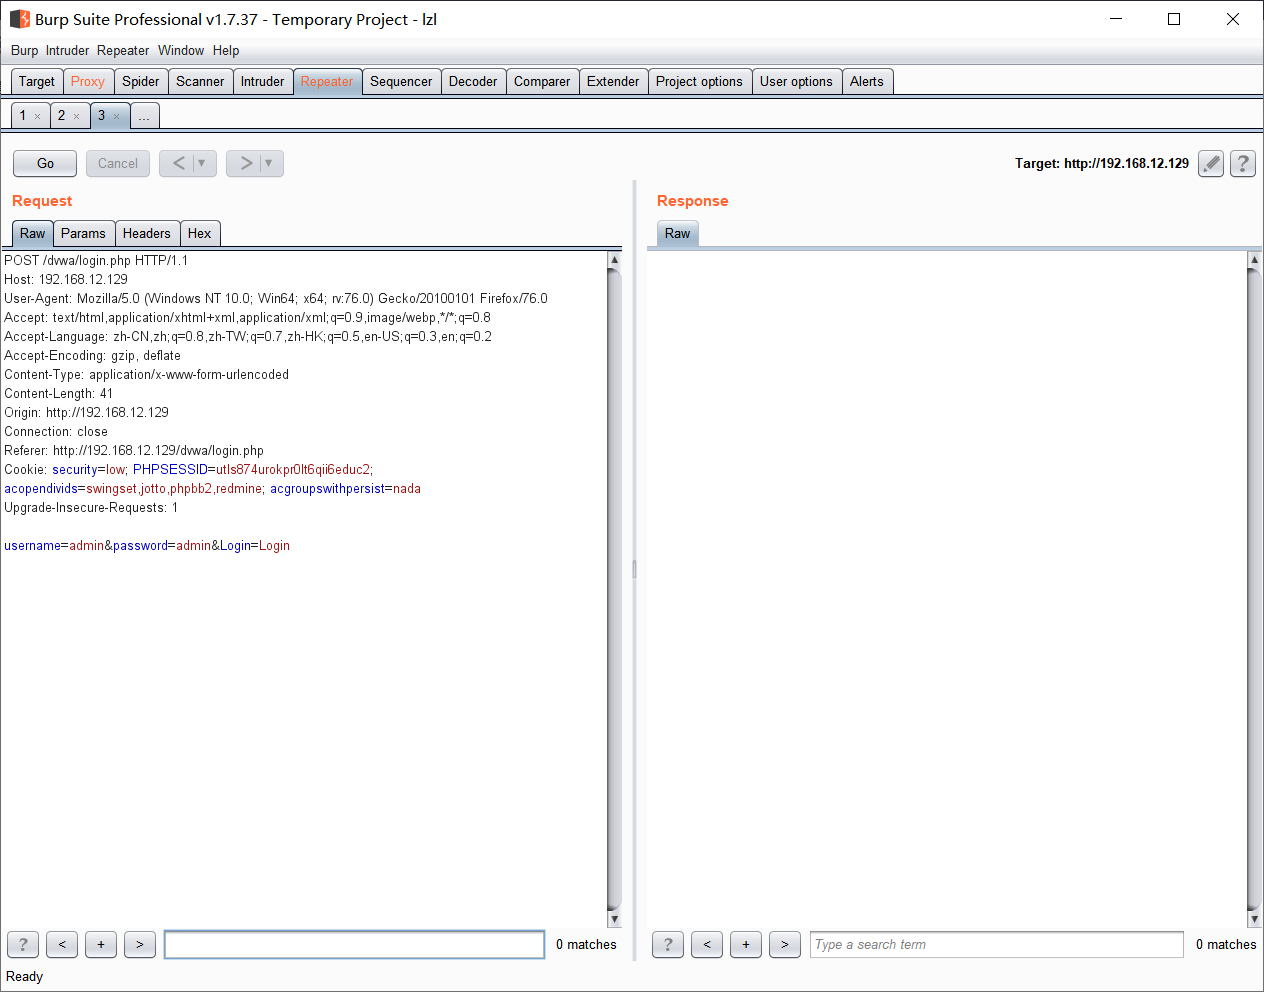Focus the request search input field
The width and height of the screenshot is (1264, 992).
pyautogui.click(x=355, y=944)
